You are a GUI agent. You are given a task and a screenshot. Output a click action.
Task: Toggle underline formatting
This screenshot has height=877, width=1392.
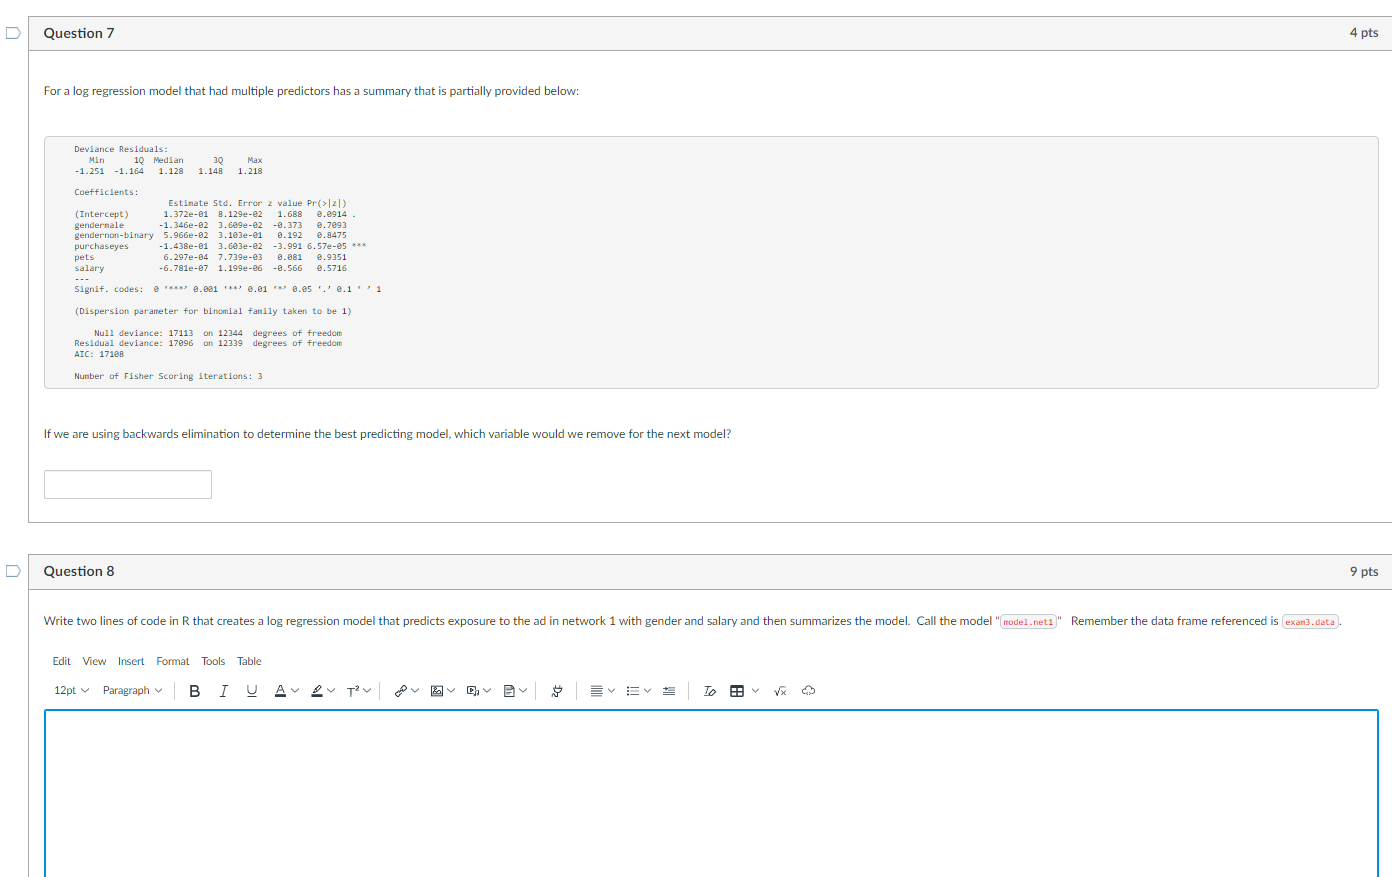pos(252,690)
